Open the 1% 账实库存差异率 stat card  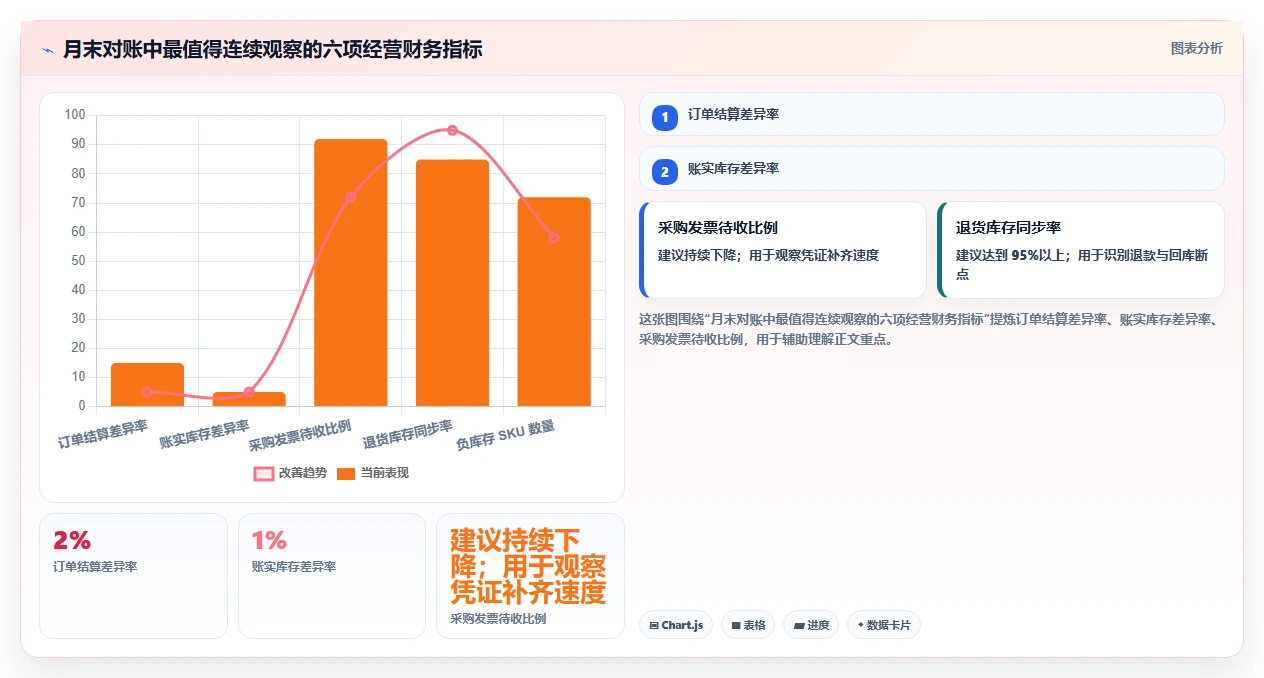332,575
